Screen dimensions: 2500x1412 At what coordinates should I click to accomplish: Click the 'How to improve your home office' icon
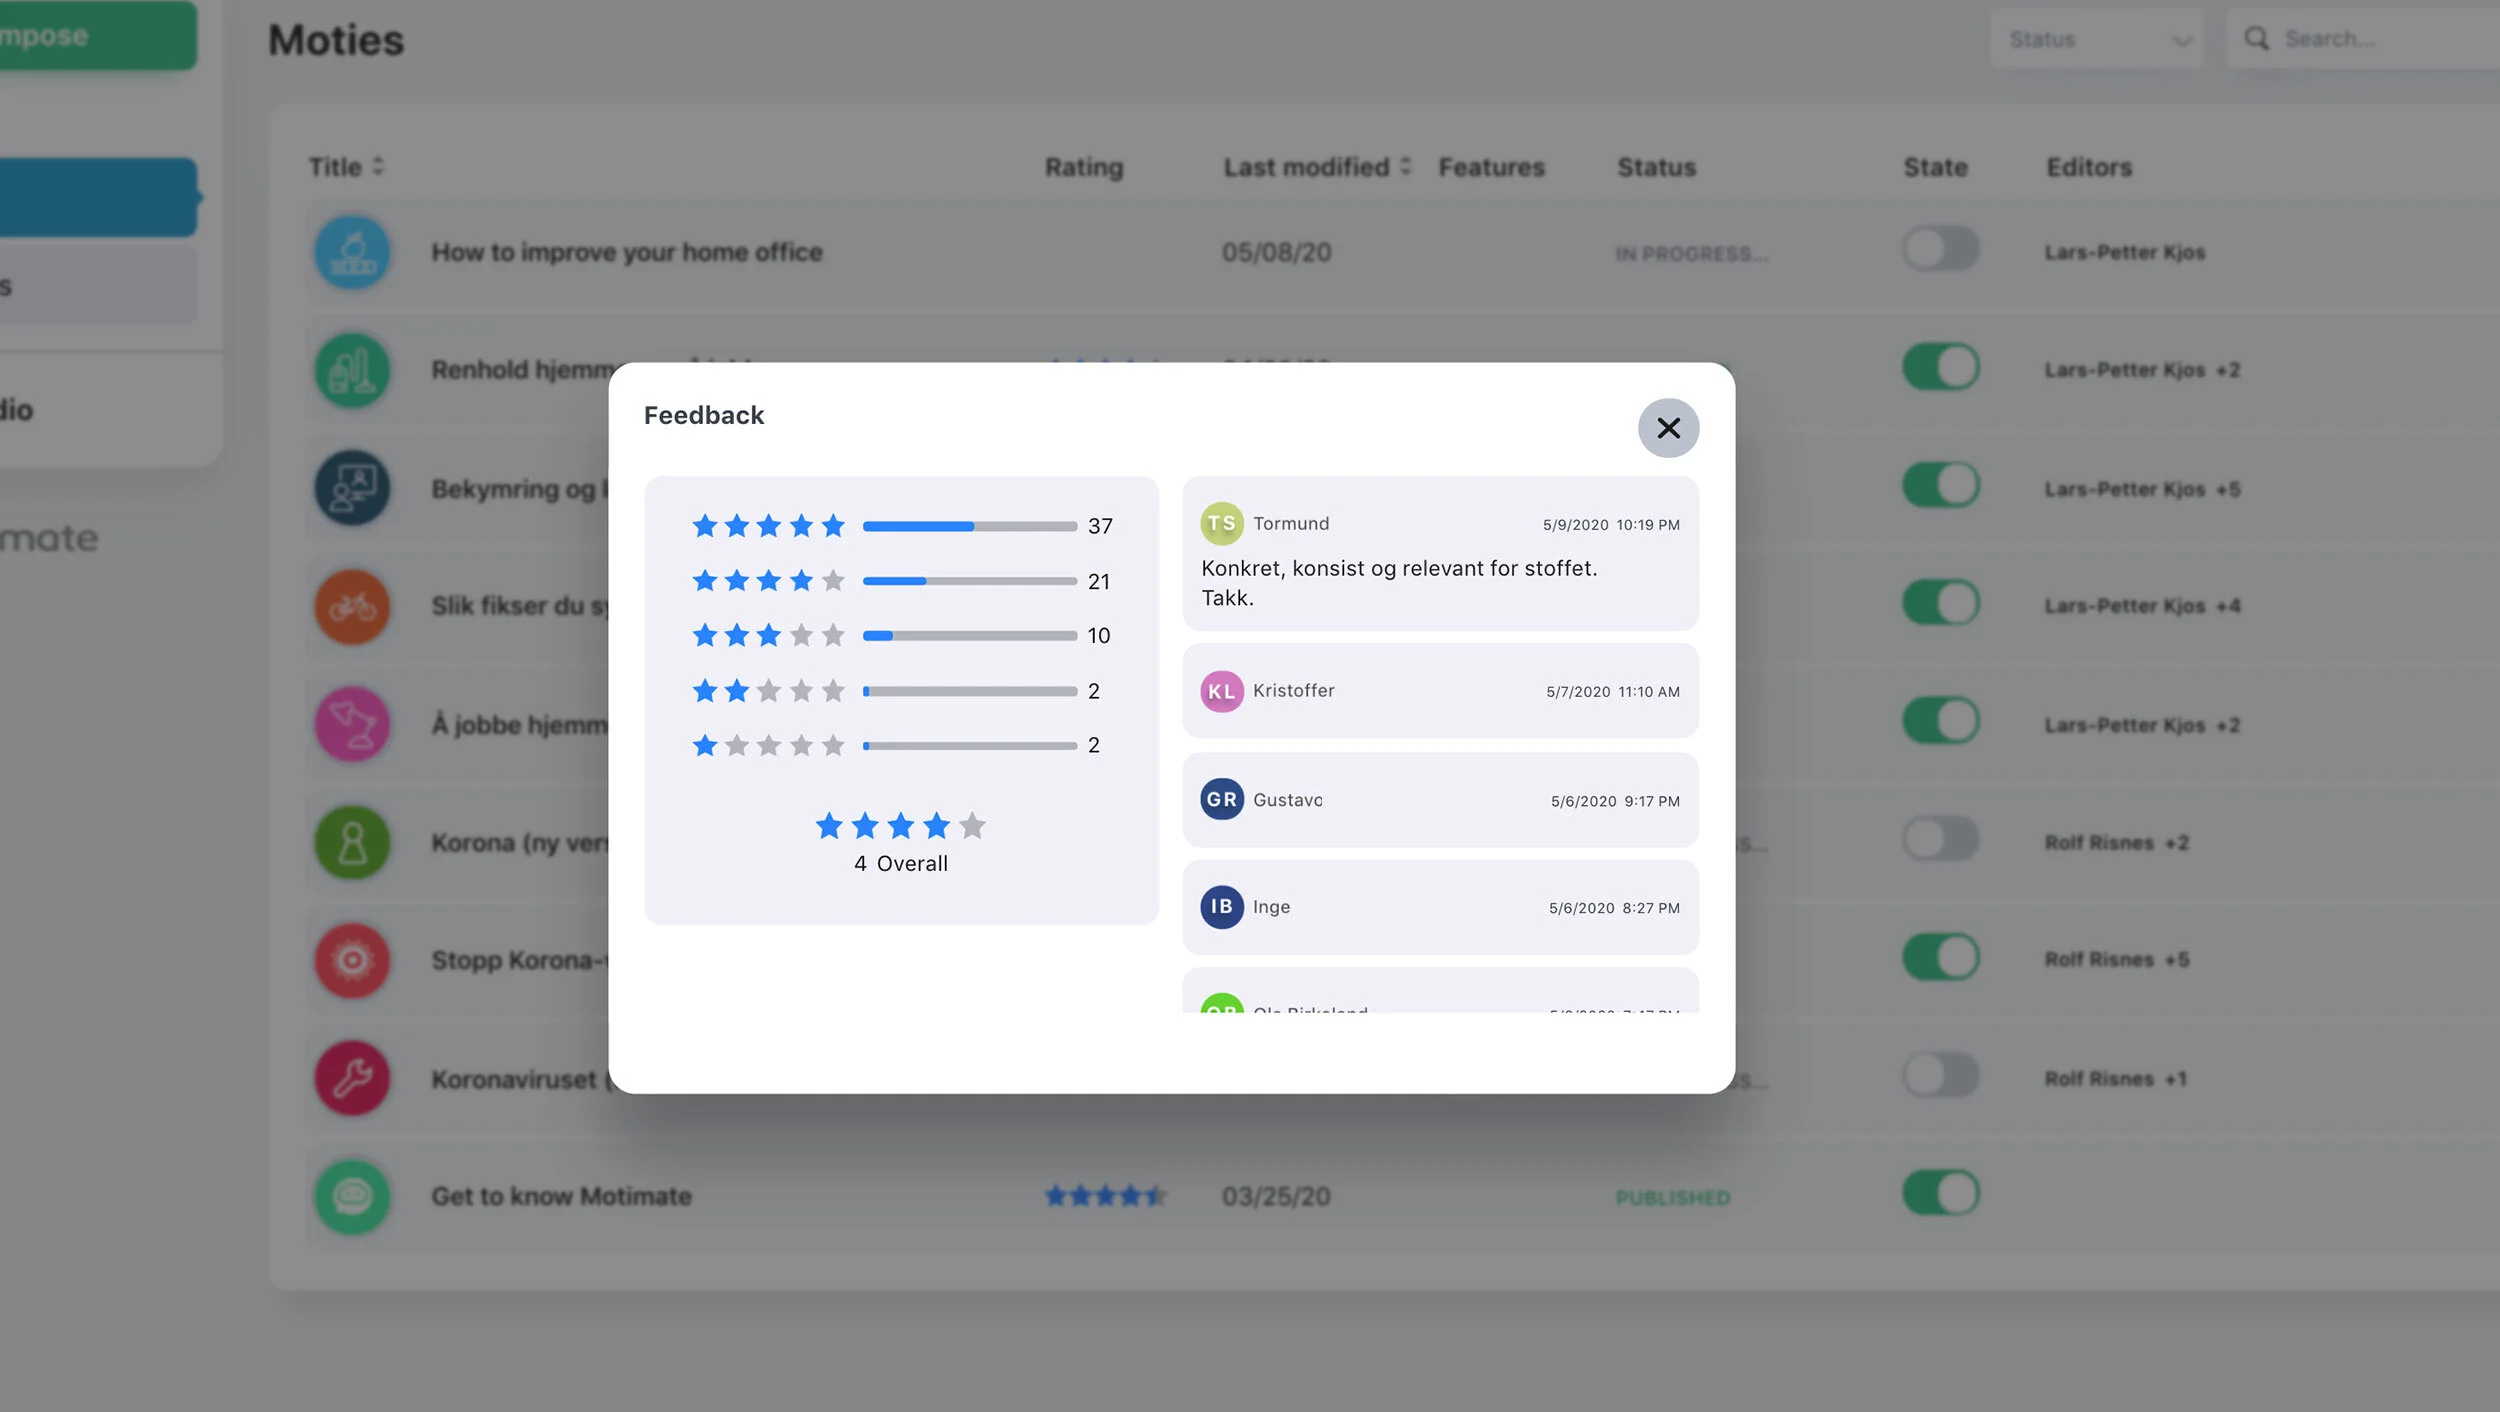point(352,252)
